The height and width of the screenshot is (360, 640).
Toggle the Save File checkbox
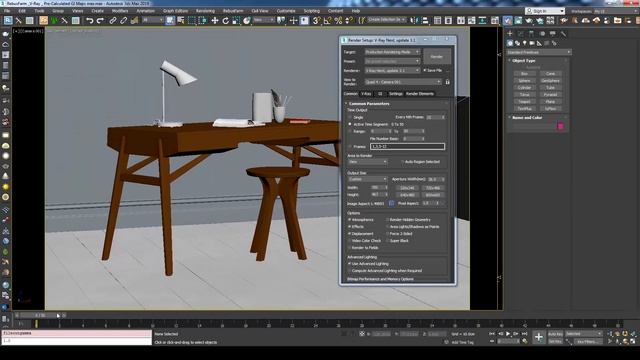(x=425, y=70)
